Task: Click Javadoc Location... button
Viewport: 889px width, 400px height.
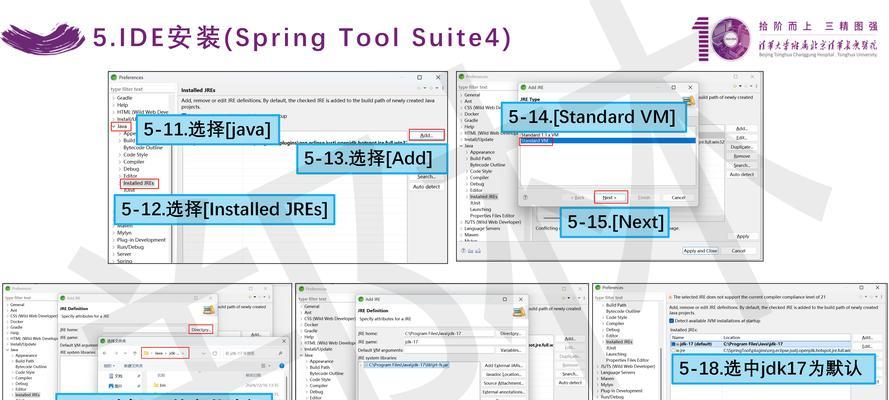Action: [x=503, y=375]
